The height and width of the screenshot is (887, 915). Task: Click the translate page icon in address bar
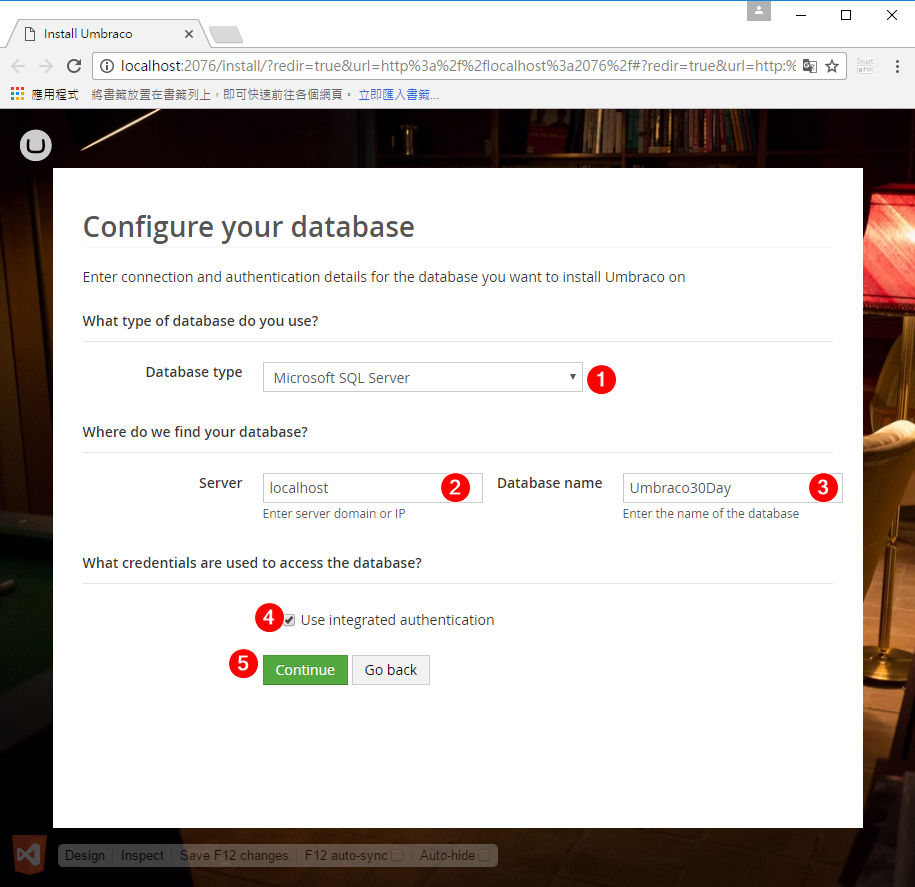[809, 66]
